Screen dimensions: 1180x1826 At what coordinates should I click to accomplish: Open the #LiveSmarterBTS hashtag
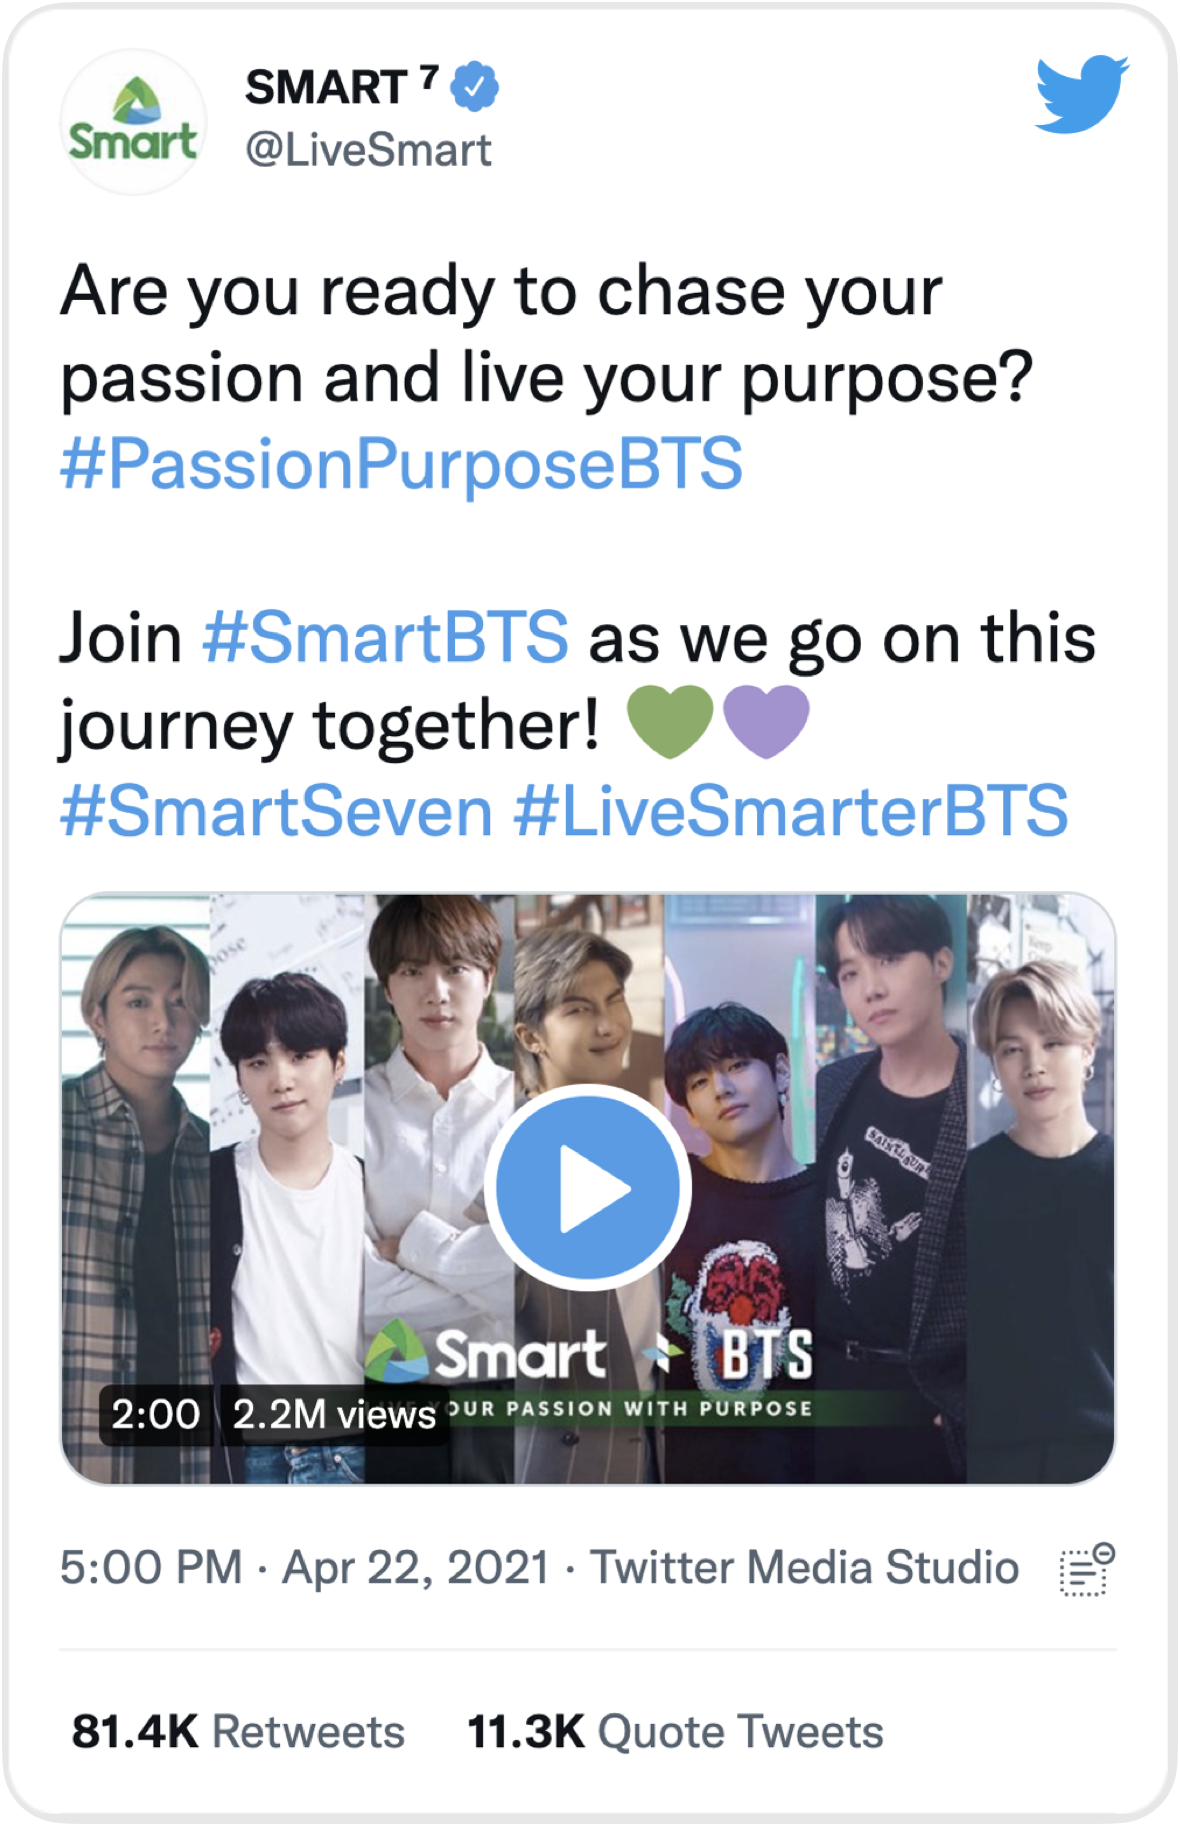[791, 811]
